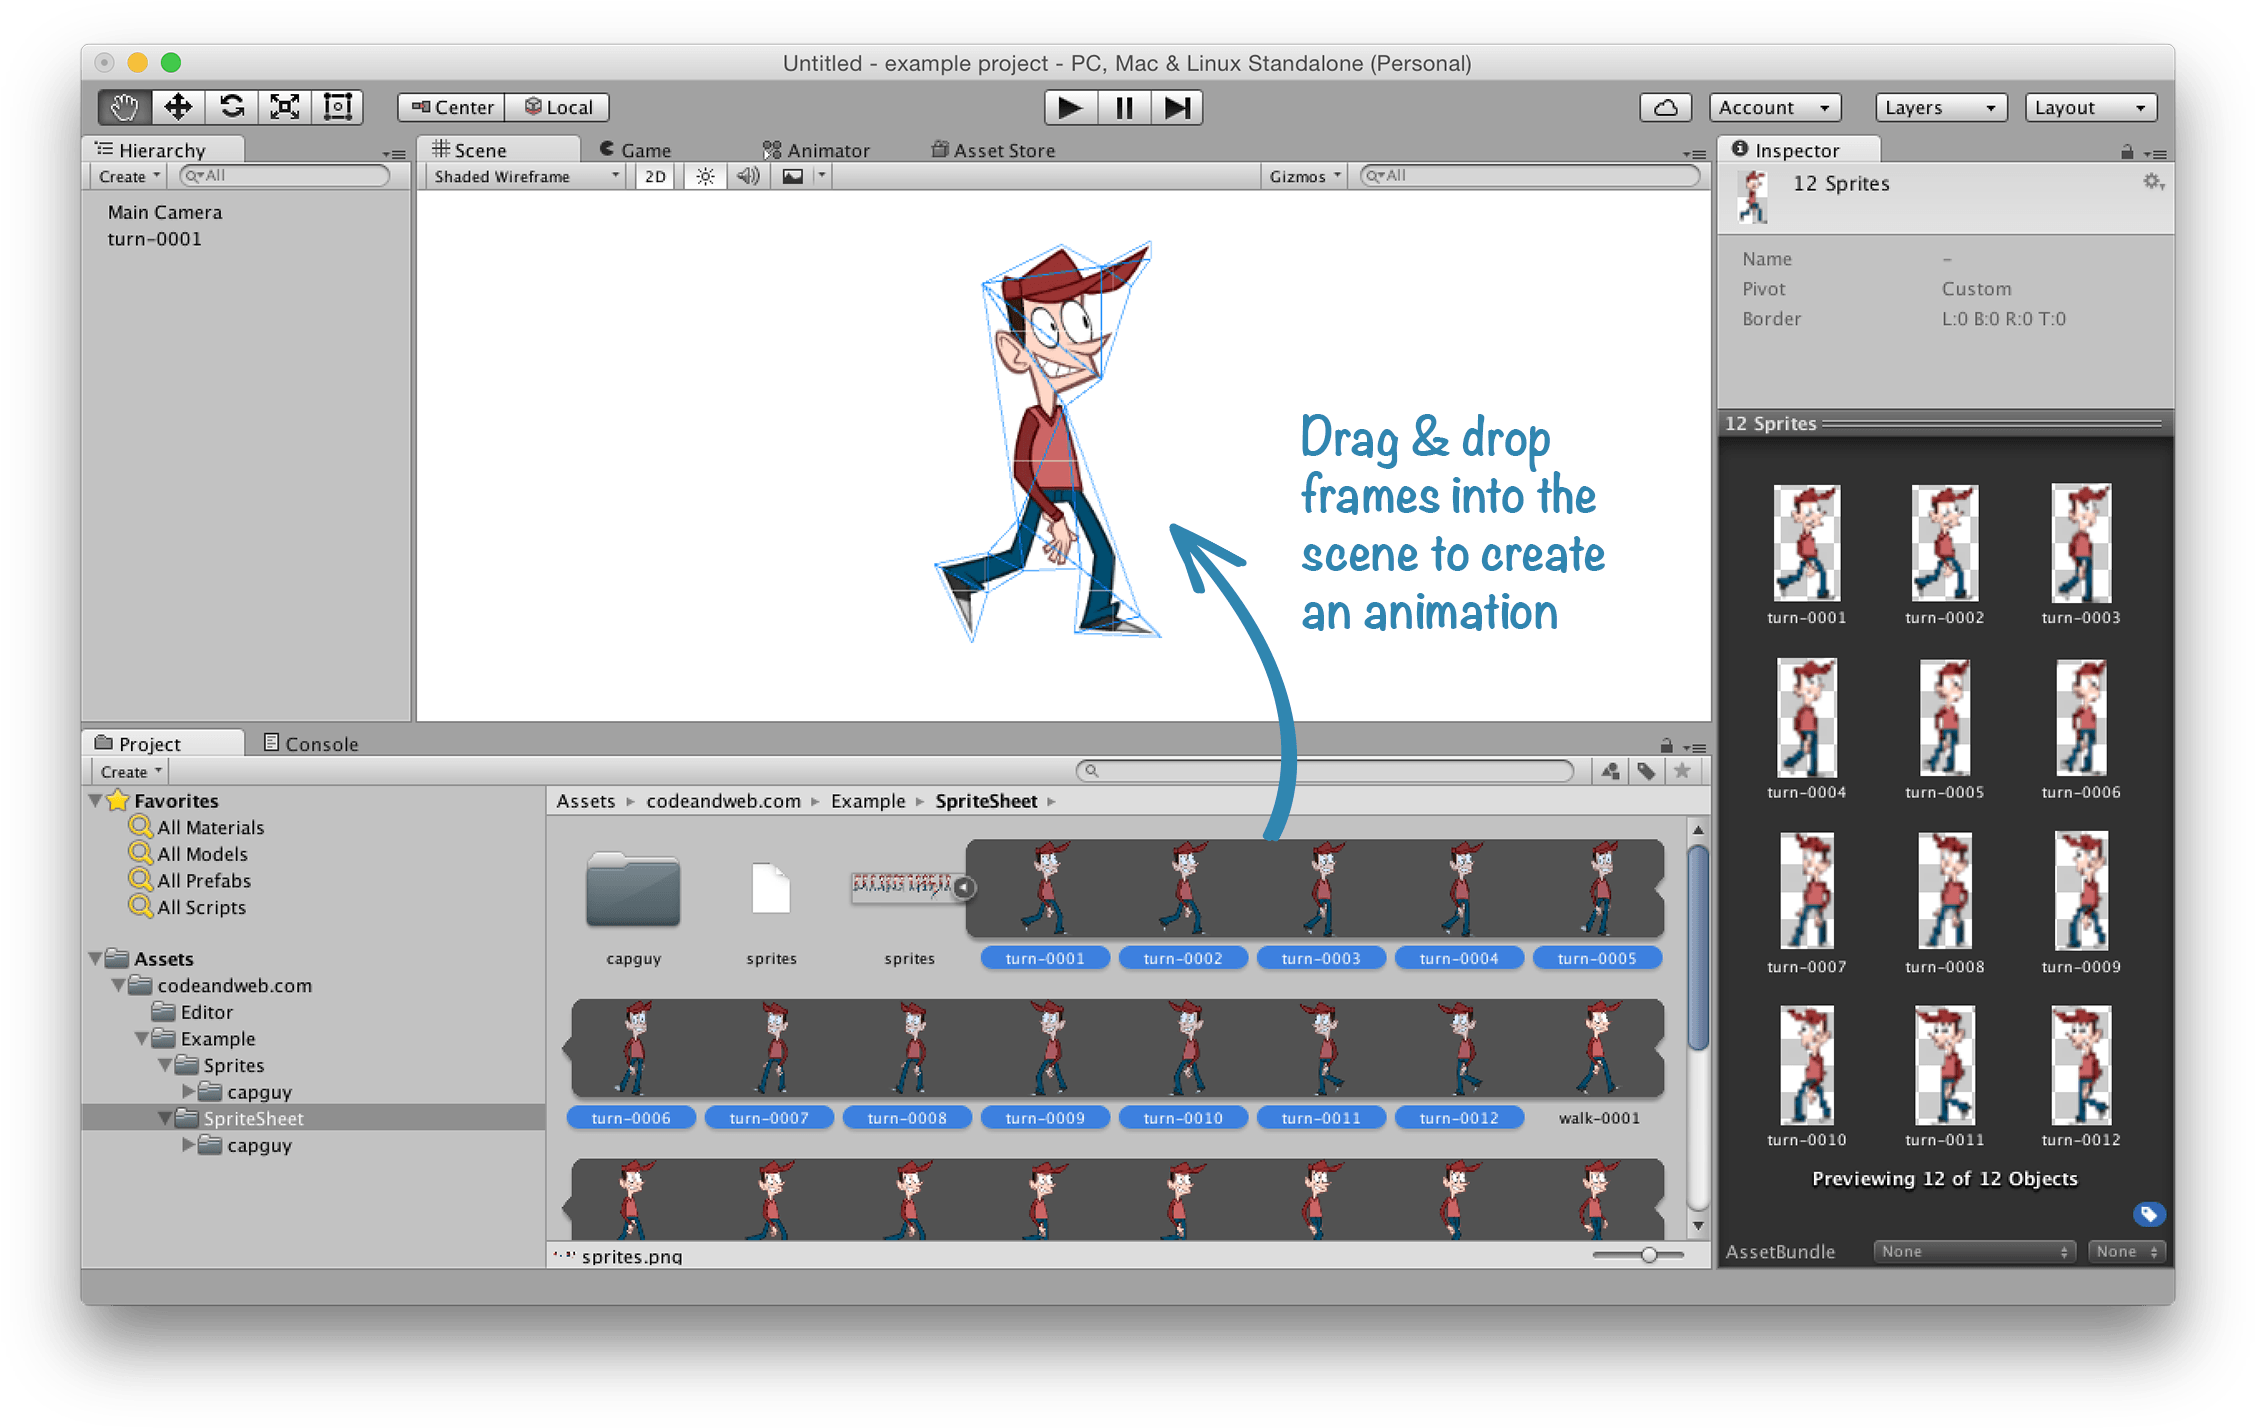Click the Project assets vertical scrollbar

pos(1697,947)
